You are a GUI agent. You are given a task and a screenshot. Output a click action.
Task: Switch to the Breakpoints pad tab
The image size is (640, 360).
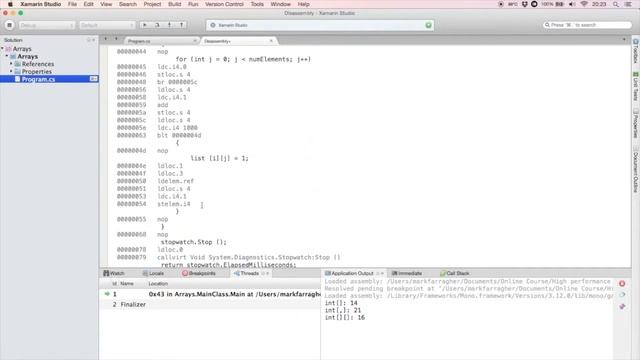(x=199, y=273)
